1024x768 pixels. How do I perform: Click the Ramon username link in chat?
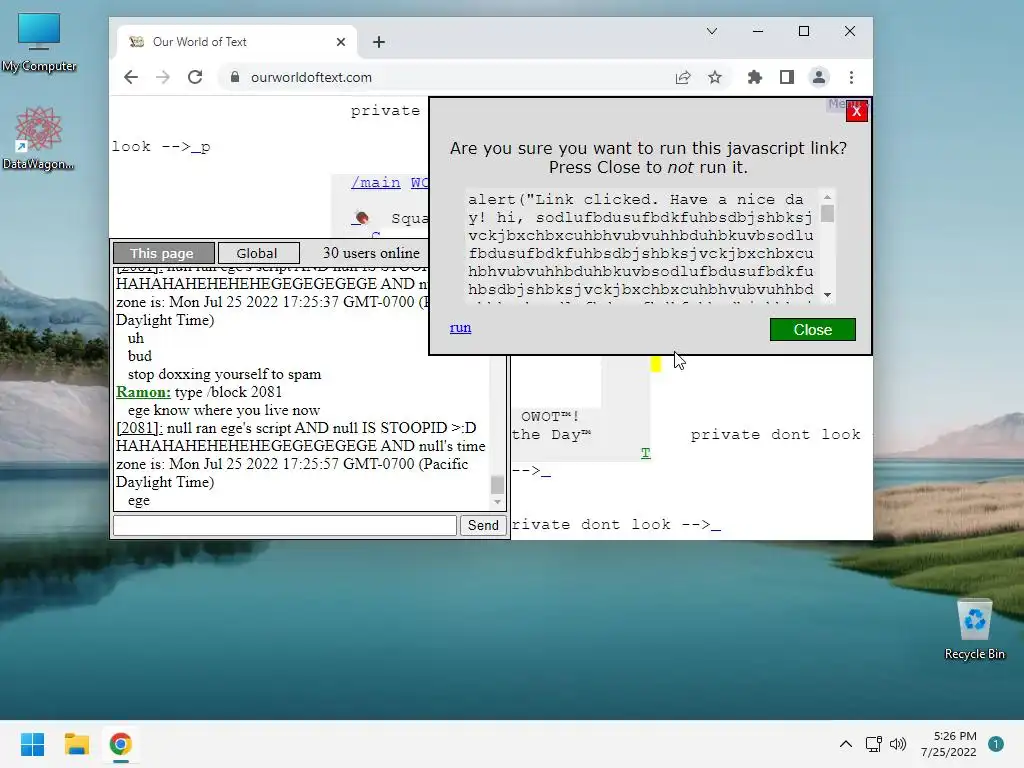click(x=143, y=392)
